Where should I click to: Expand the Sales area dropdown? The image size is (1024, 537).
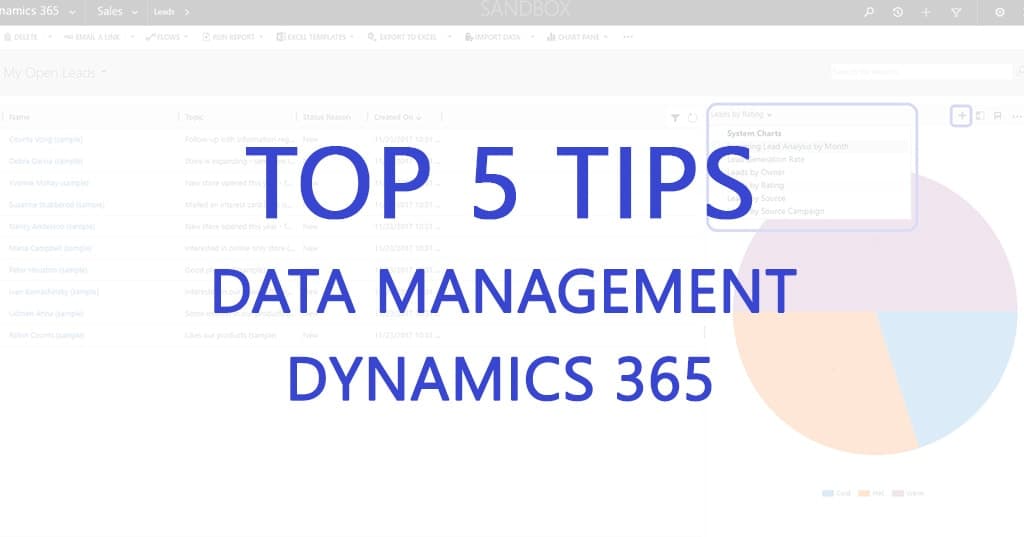coord(135,12)
